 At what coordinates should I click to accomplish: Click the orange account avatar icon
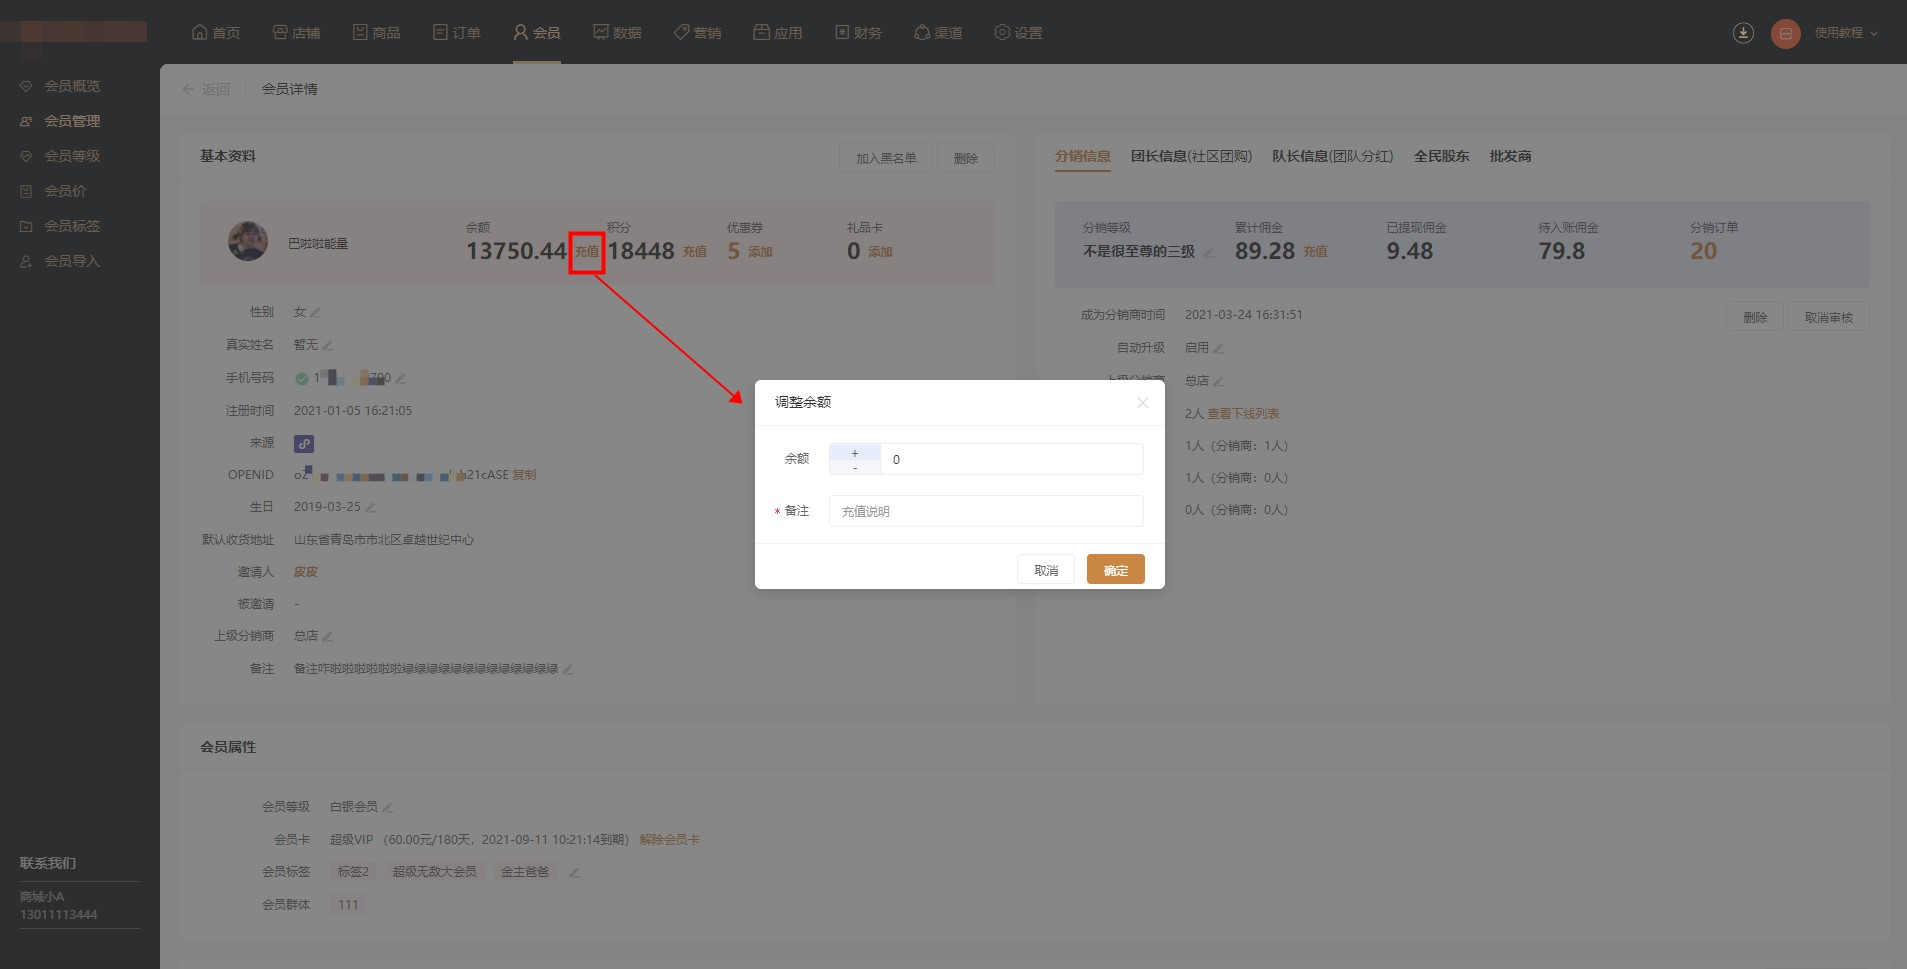[1785, 34]
